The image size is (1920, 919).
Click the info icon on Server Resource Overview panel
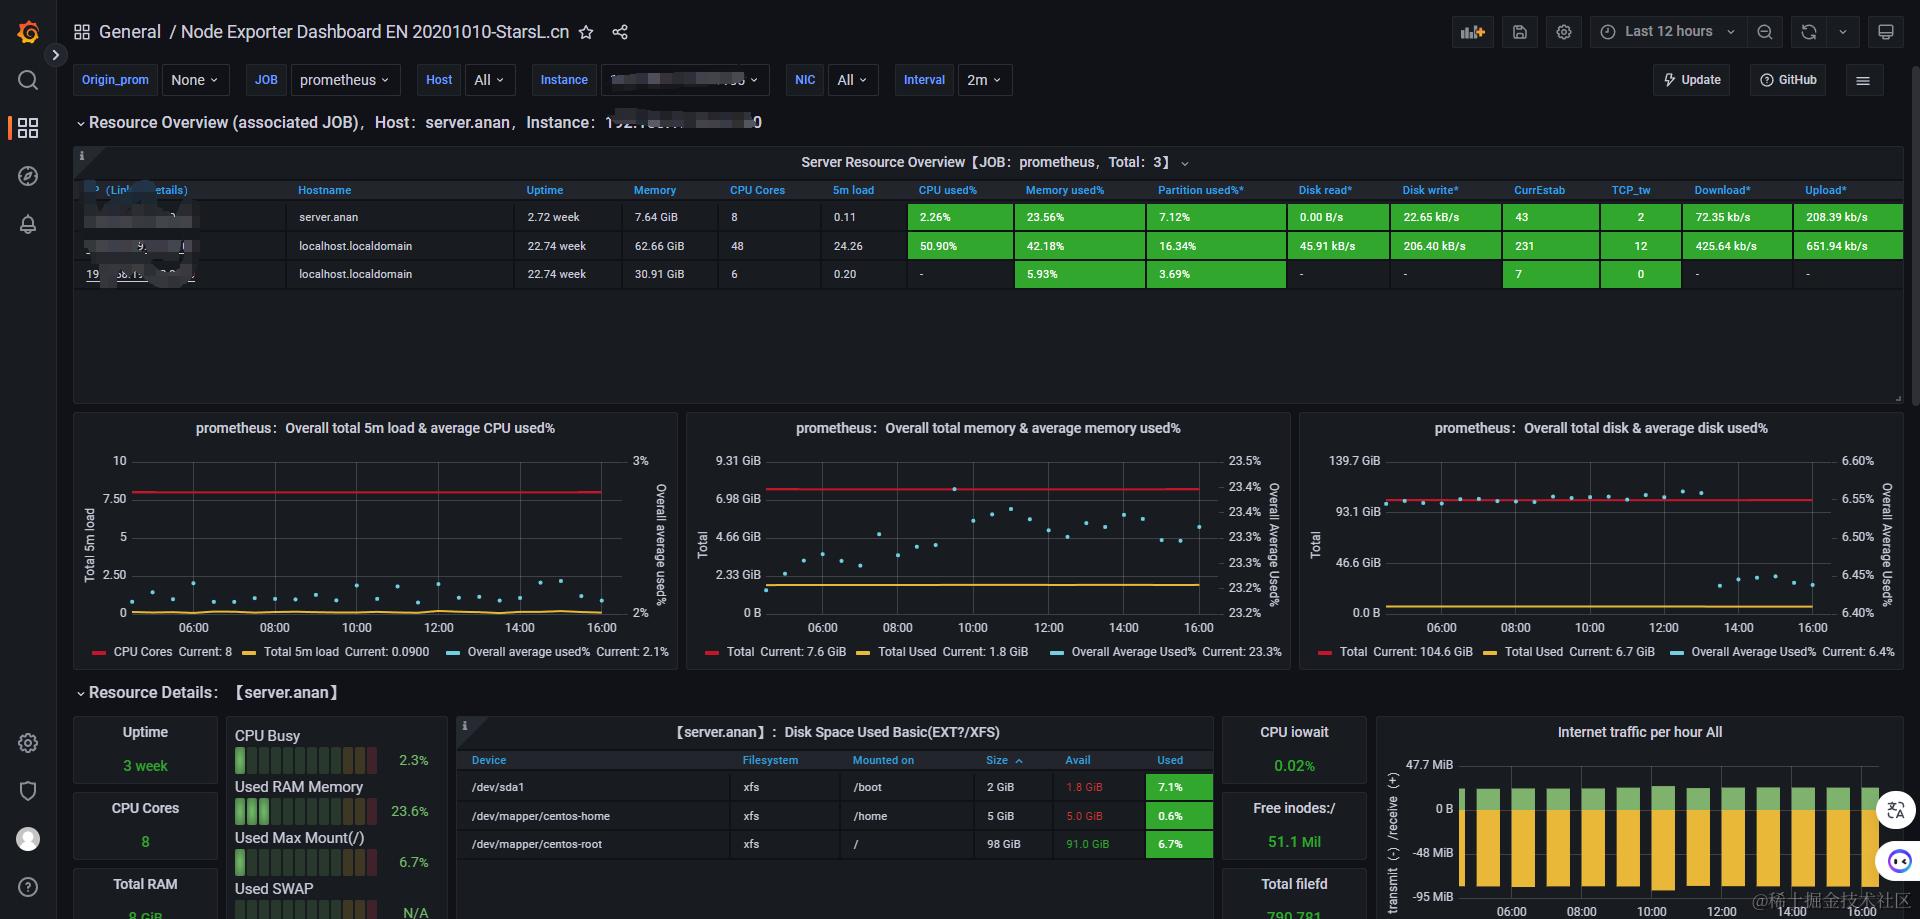[82, 156]
